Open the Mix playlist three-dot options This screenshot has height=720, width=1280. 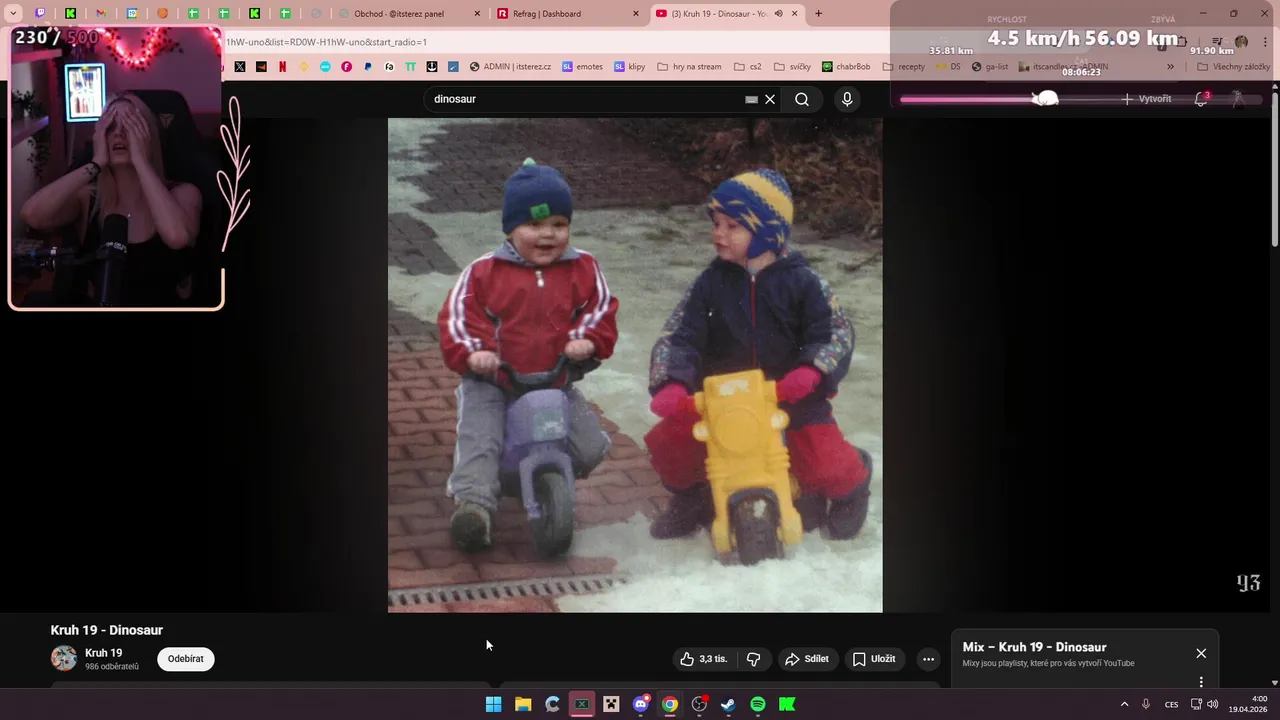(1201, 681)
